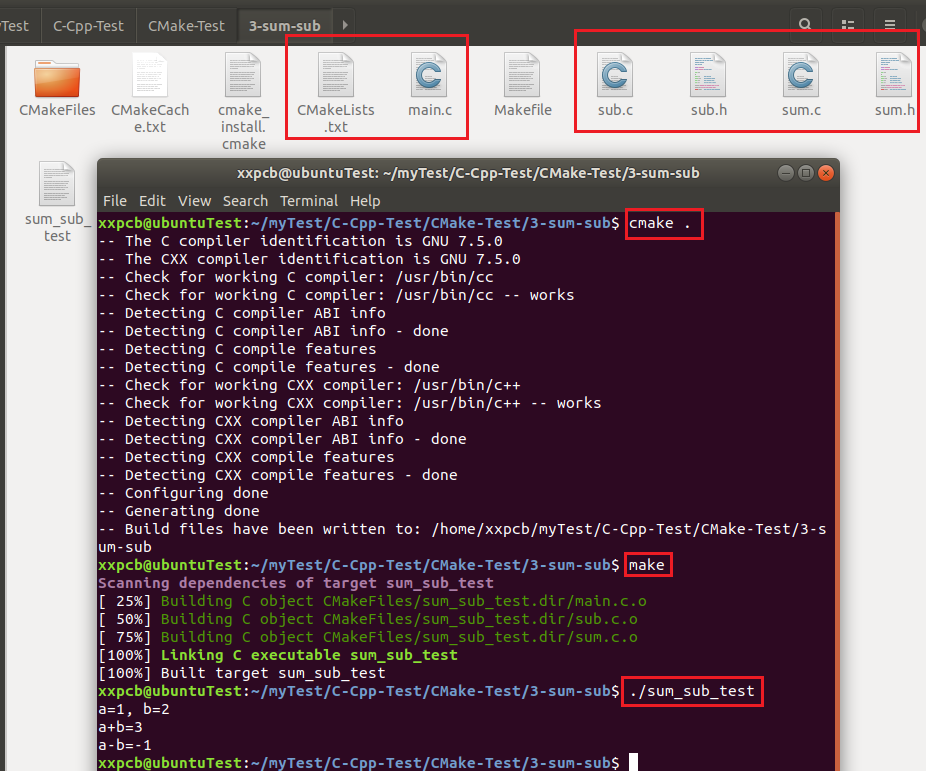The image size is (926, 771).
Task: Select the main.c source file icon
Action: tap(429, 75)
